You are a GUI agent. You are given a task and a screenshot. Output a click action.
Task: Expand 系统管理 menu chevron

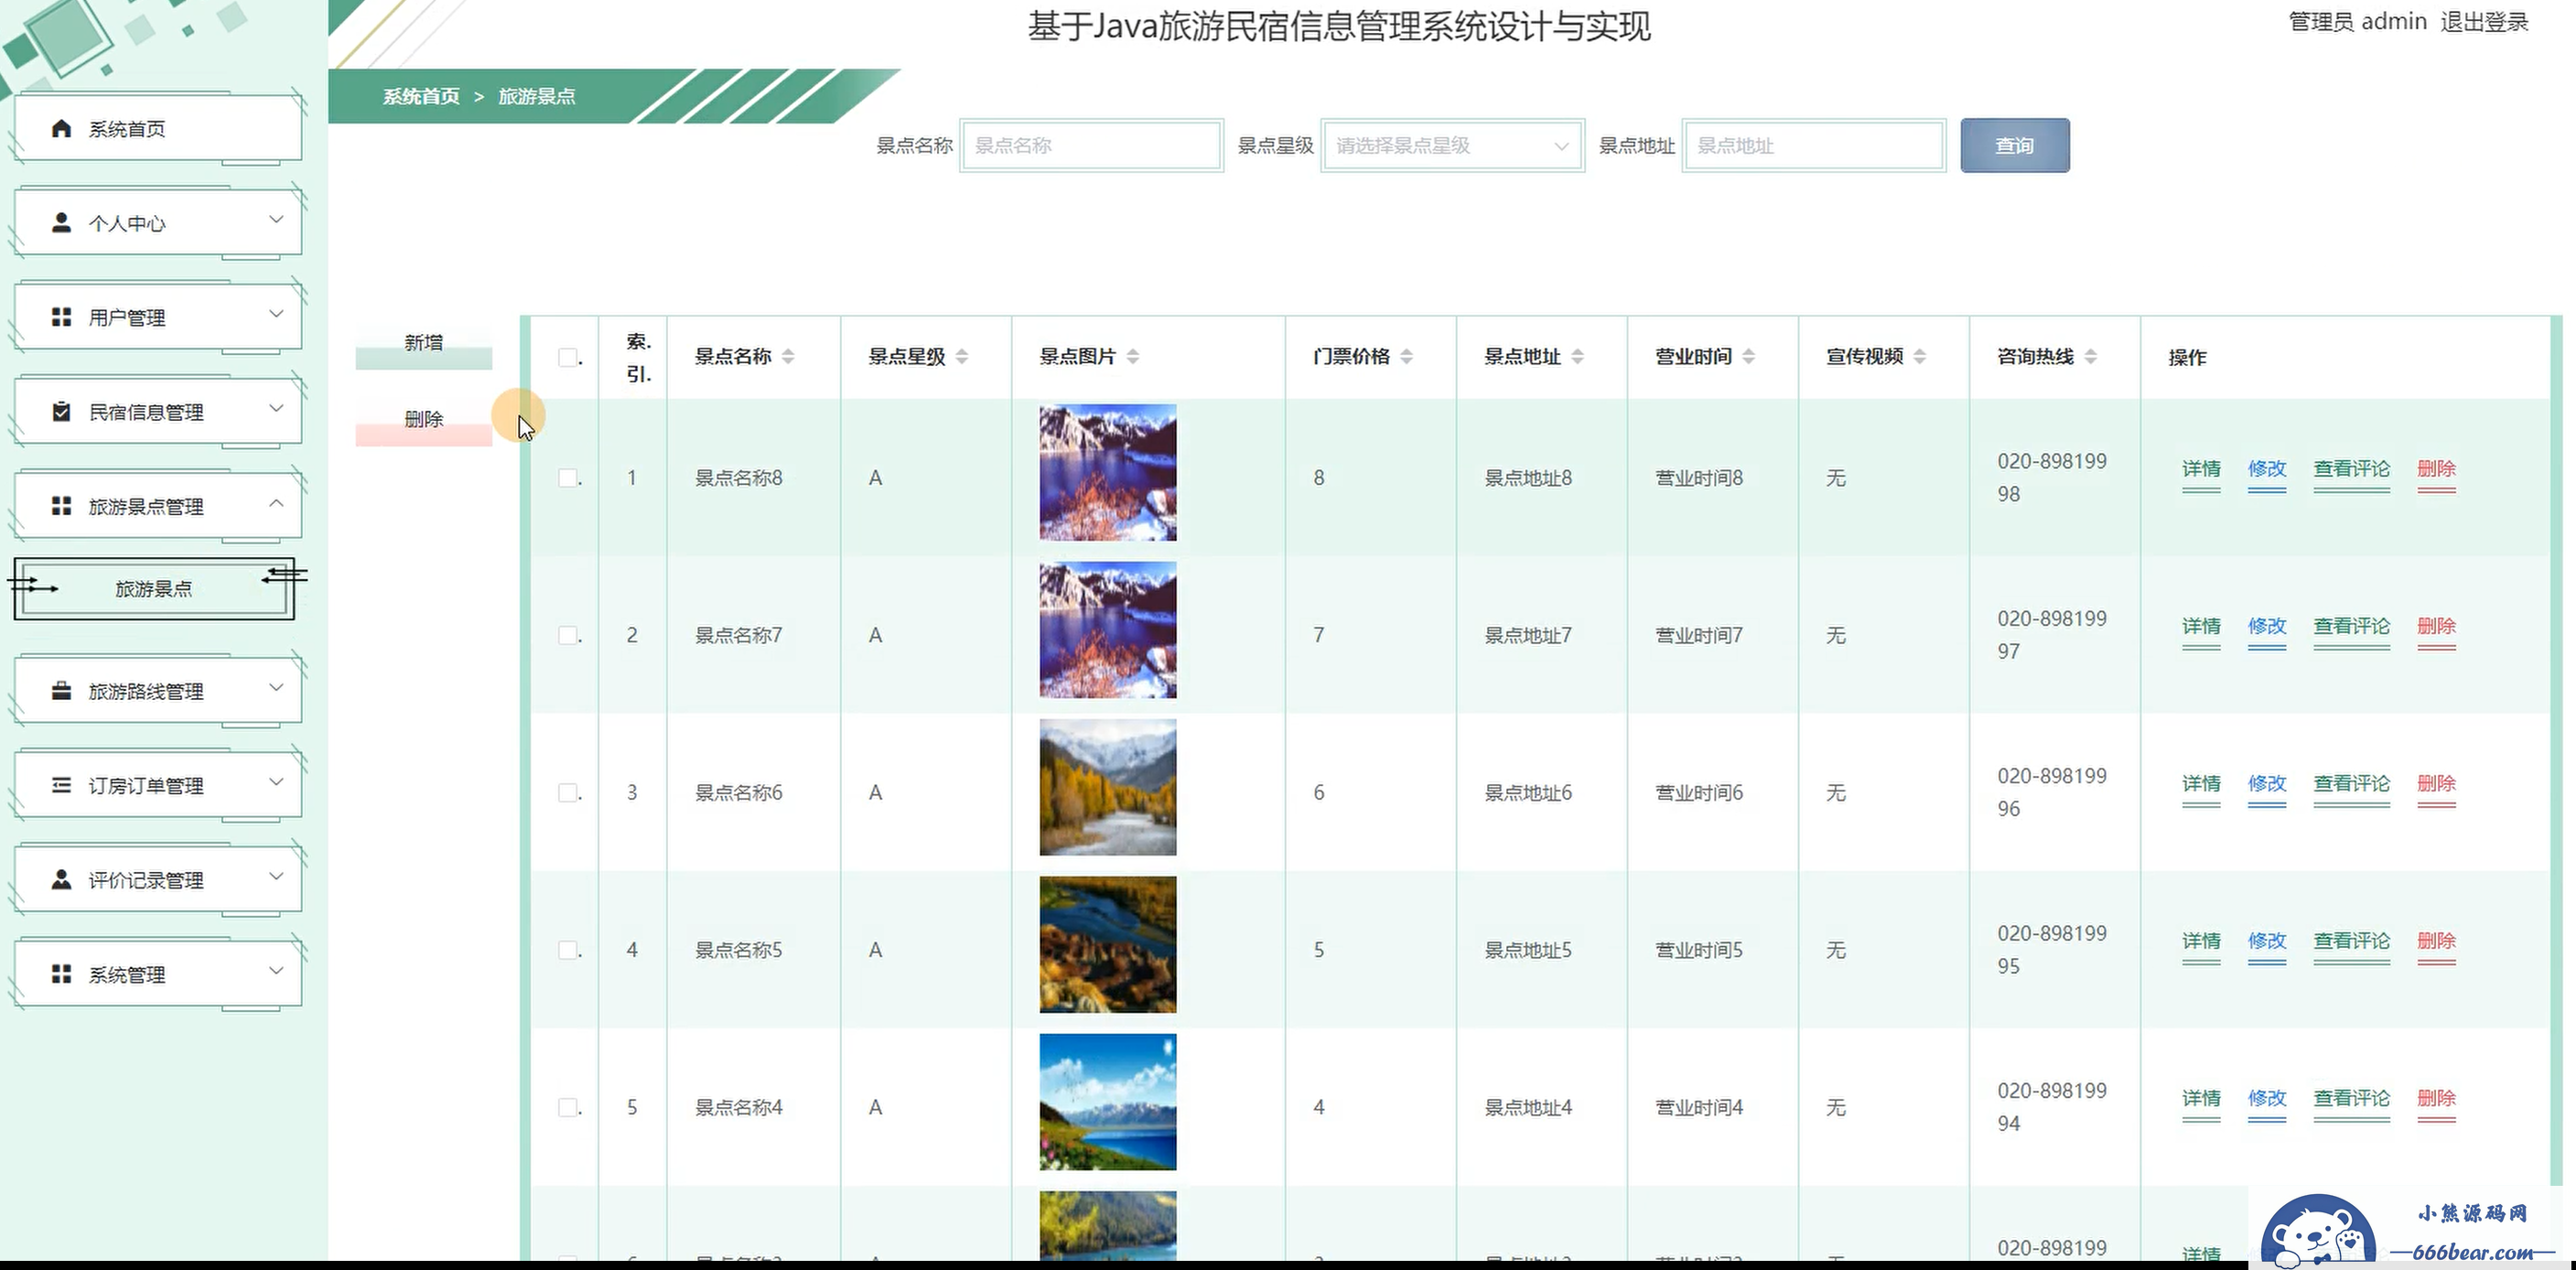276,971
